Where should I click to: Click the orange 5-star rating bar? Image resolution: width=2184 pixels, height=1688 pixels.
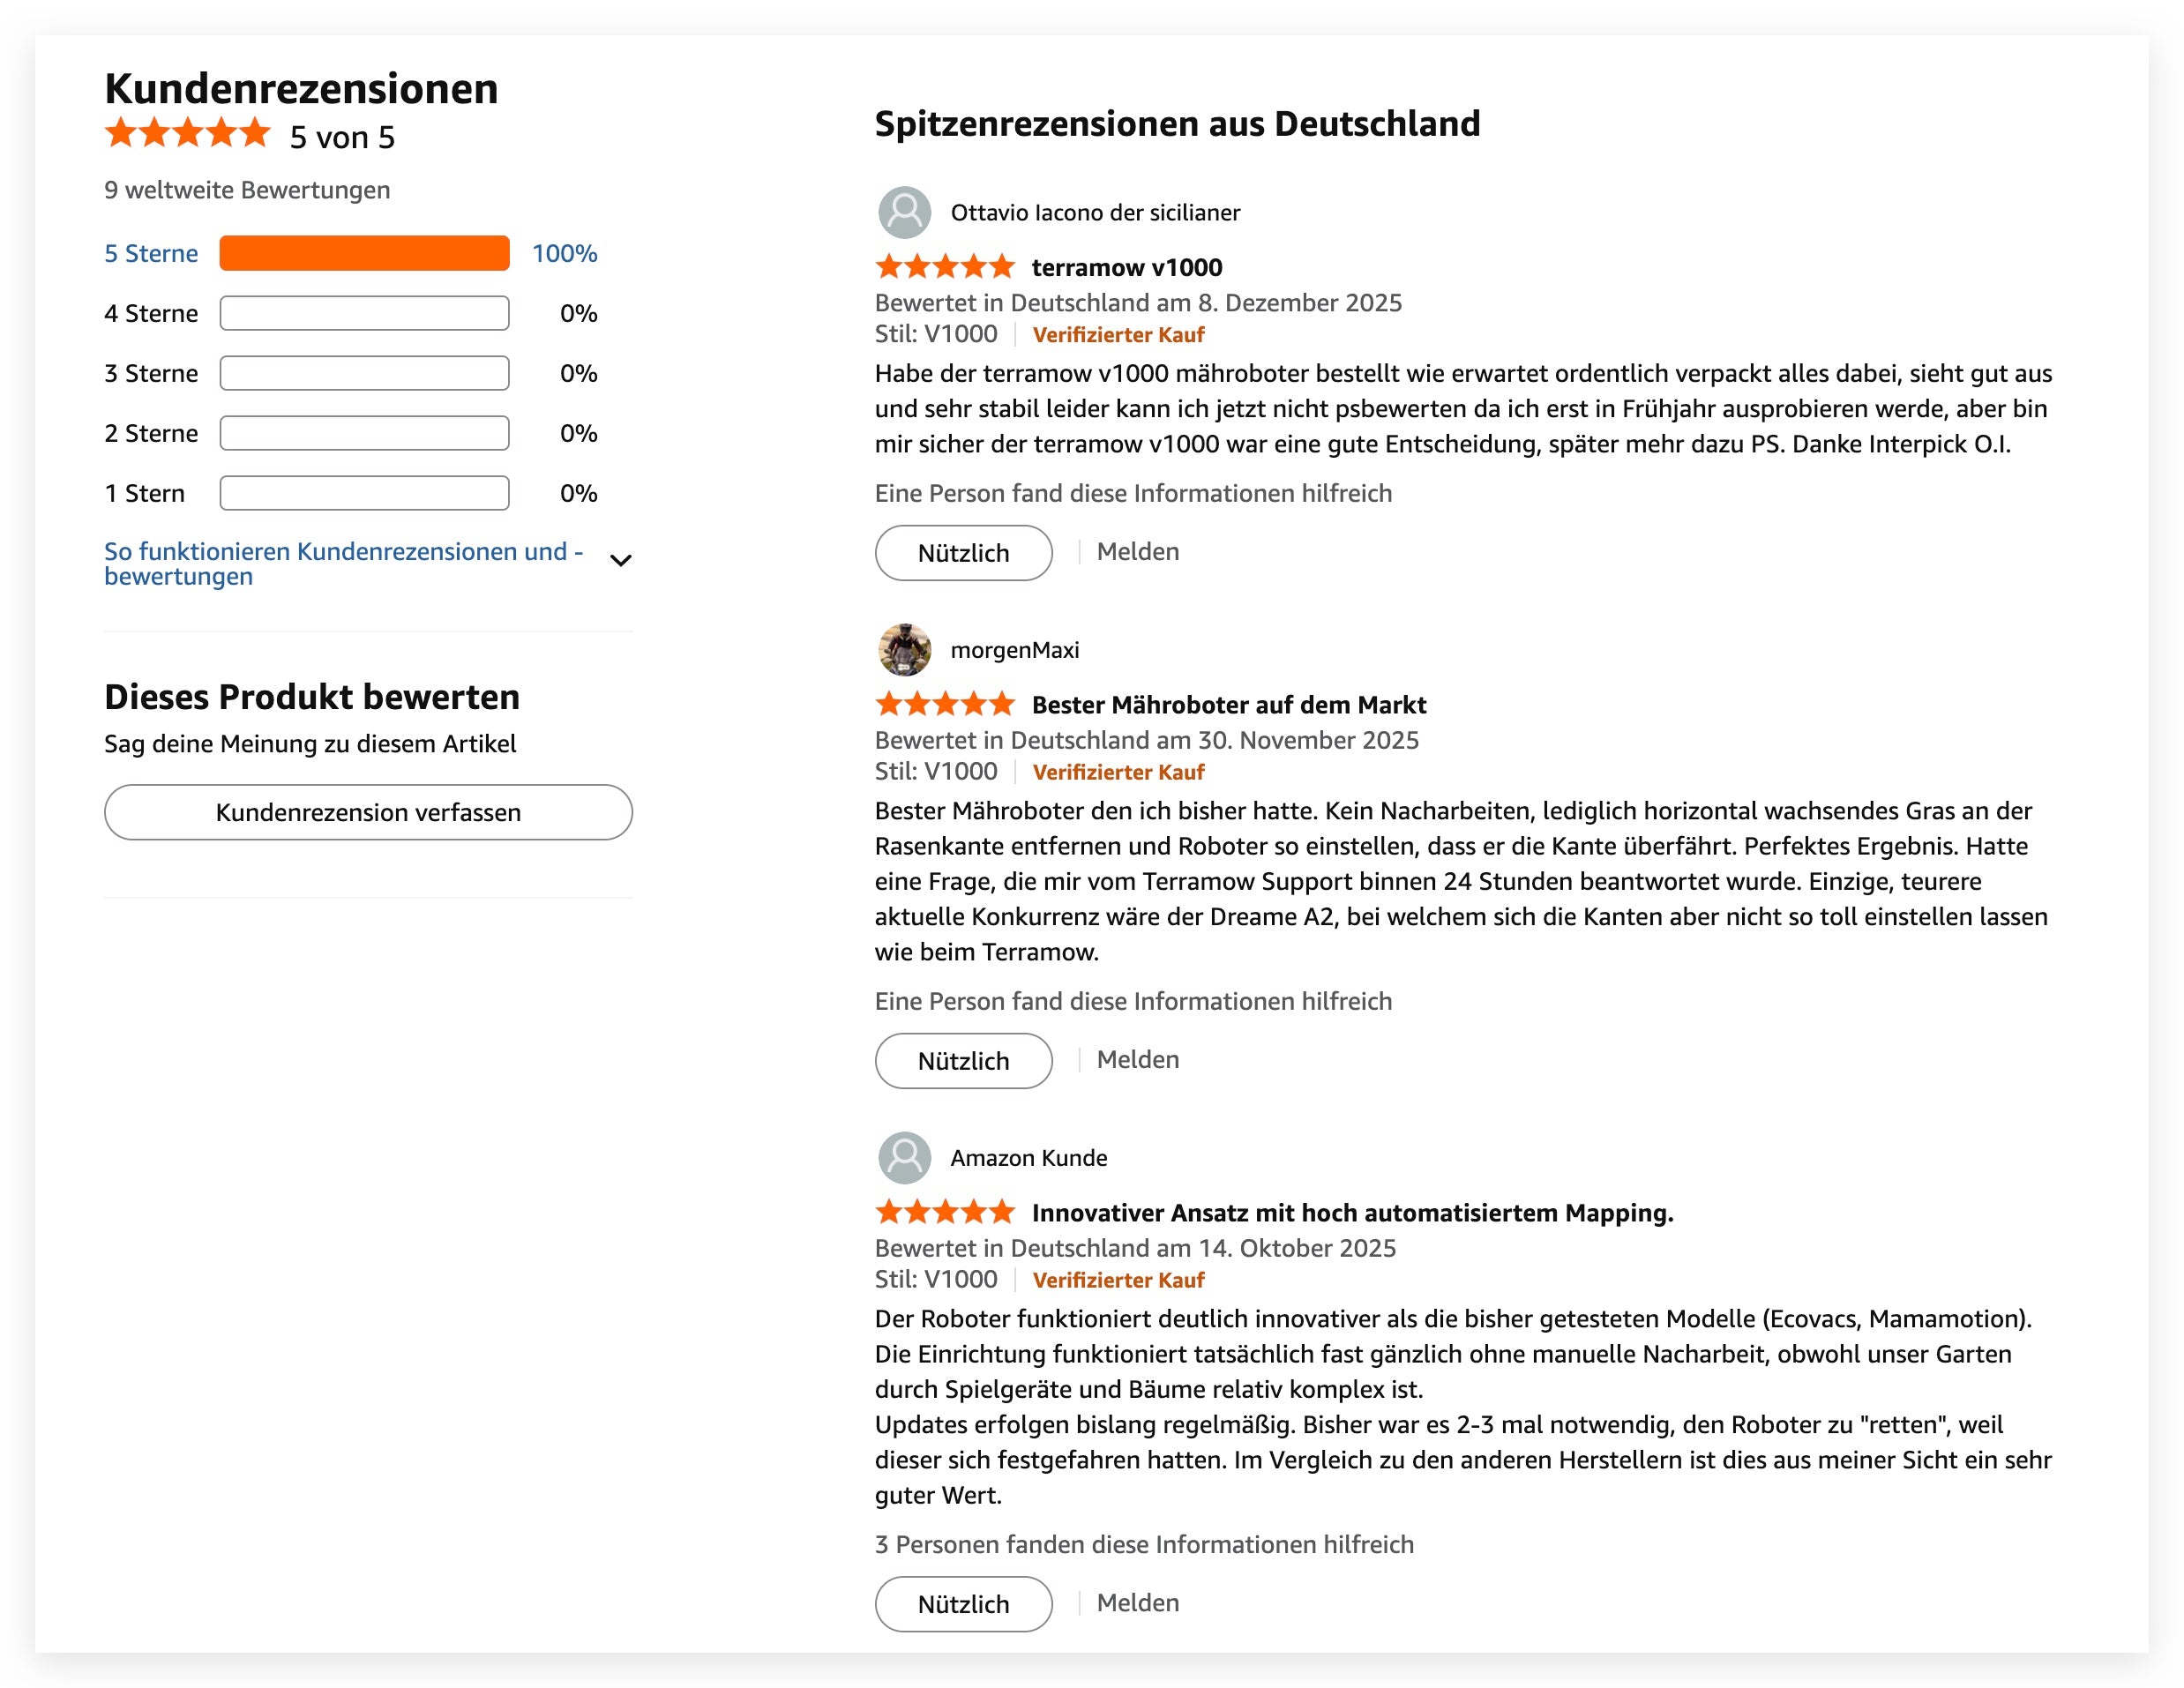click(x=364, y=253)
